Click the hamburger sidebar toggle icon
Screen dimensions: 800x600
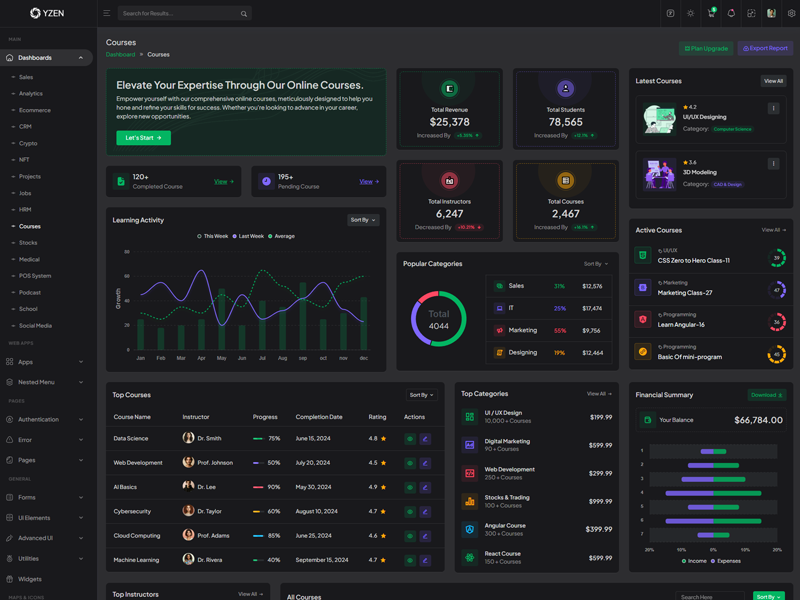pos(107,14)
